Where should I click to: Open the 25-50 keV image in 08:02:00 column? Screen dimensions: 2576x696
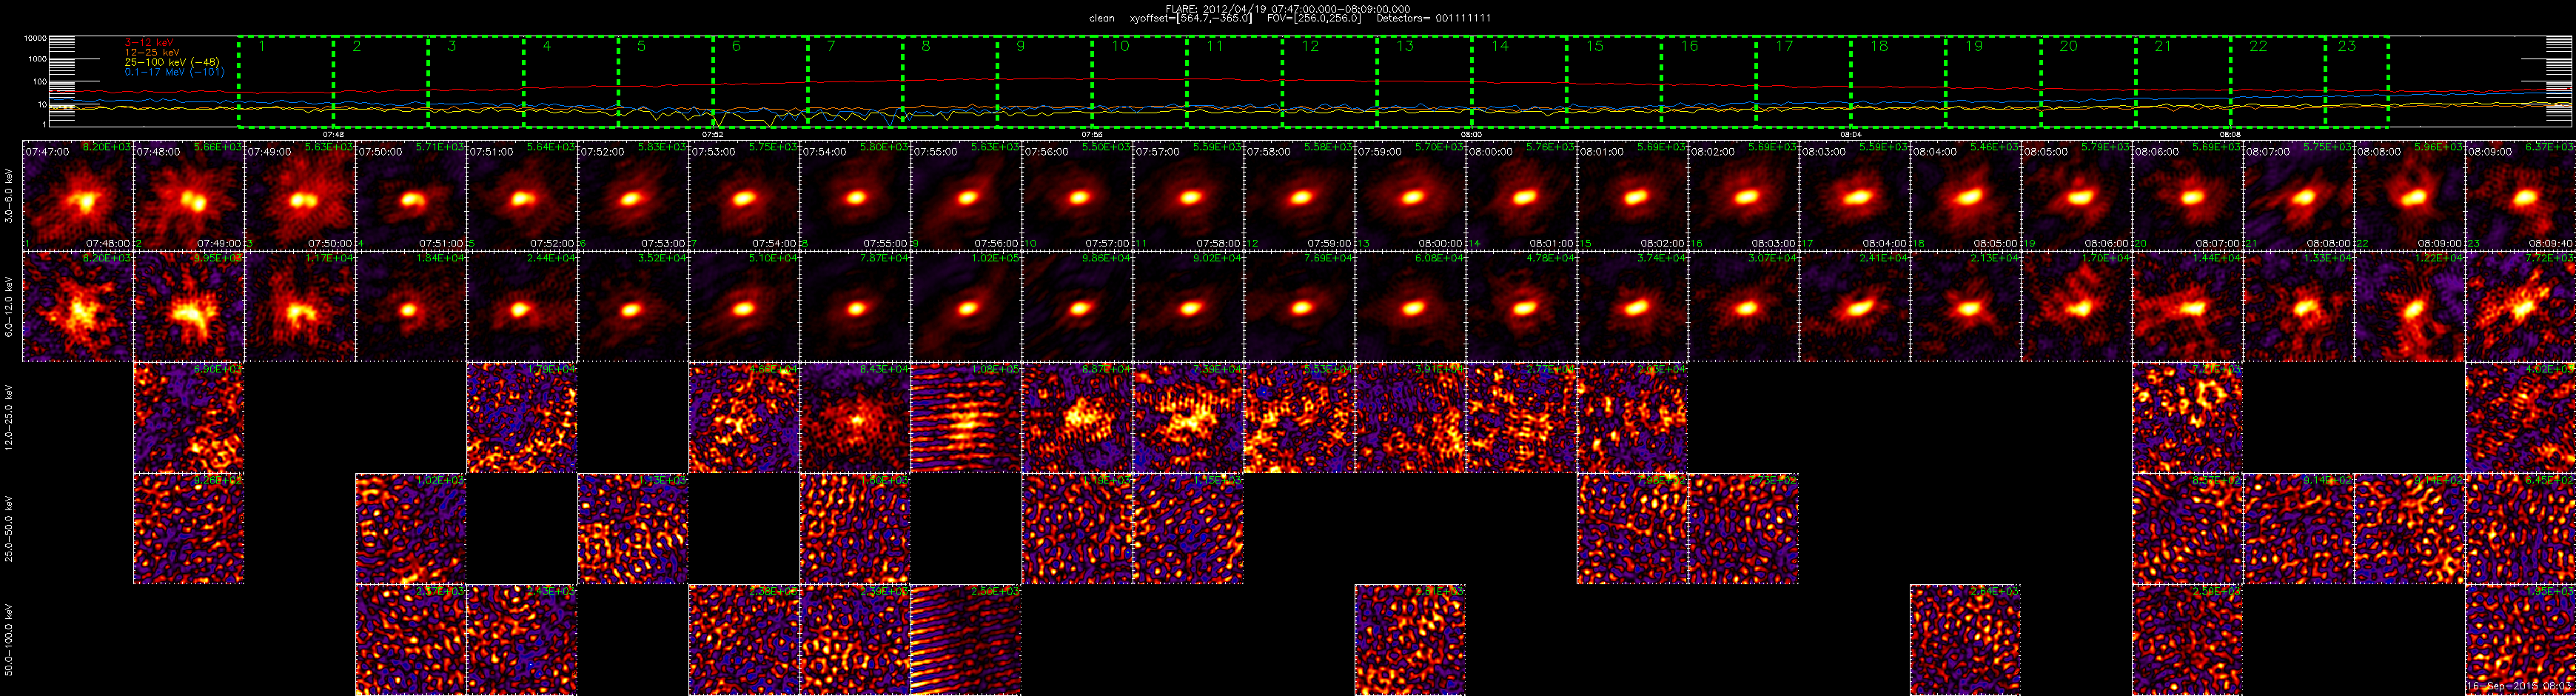click(x=1743, y=528)
